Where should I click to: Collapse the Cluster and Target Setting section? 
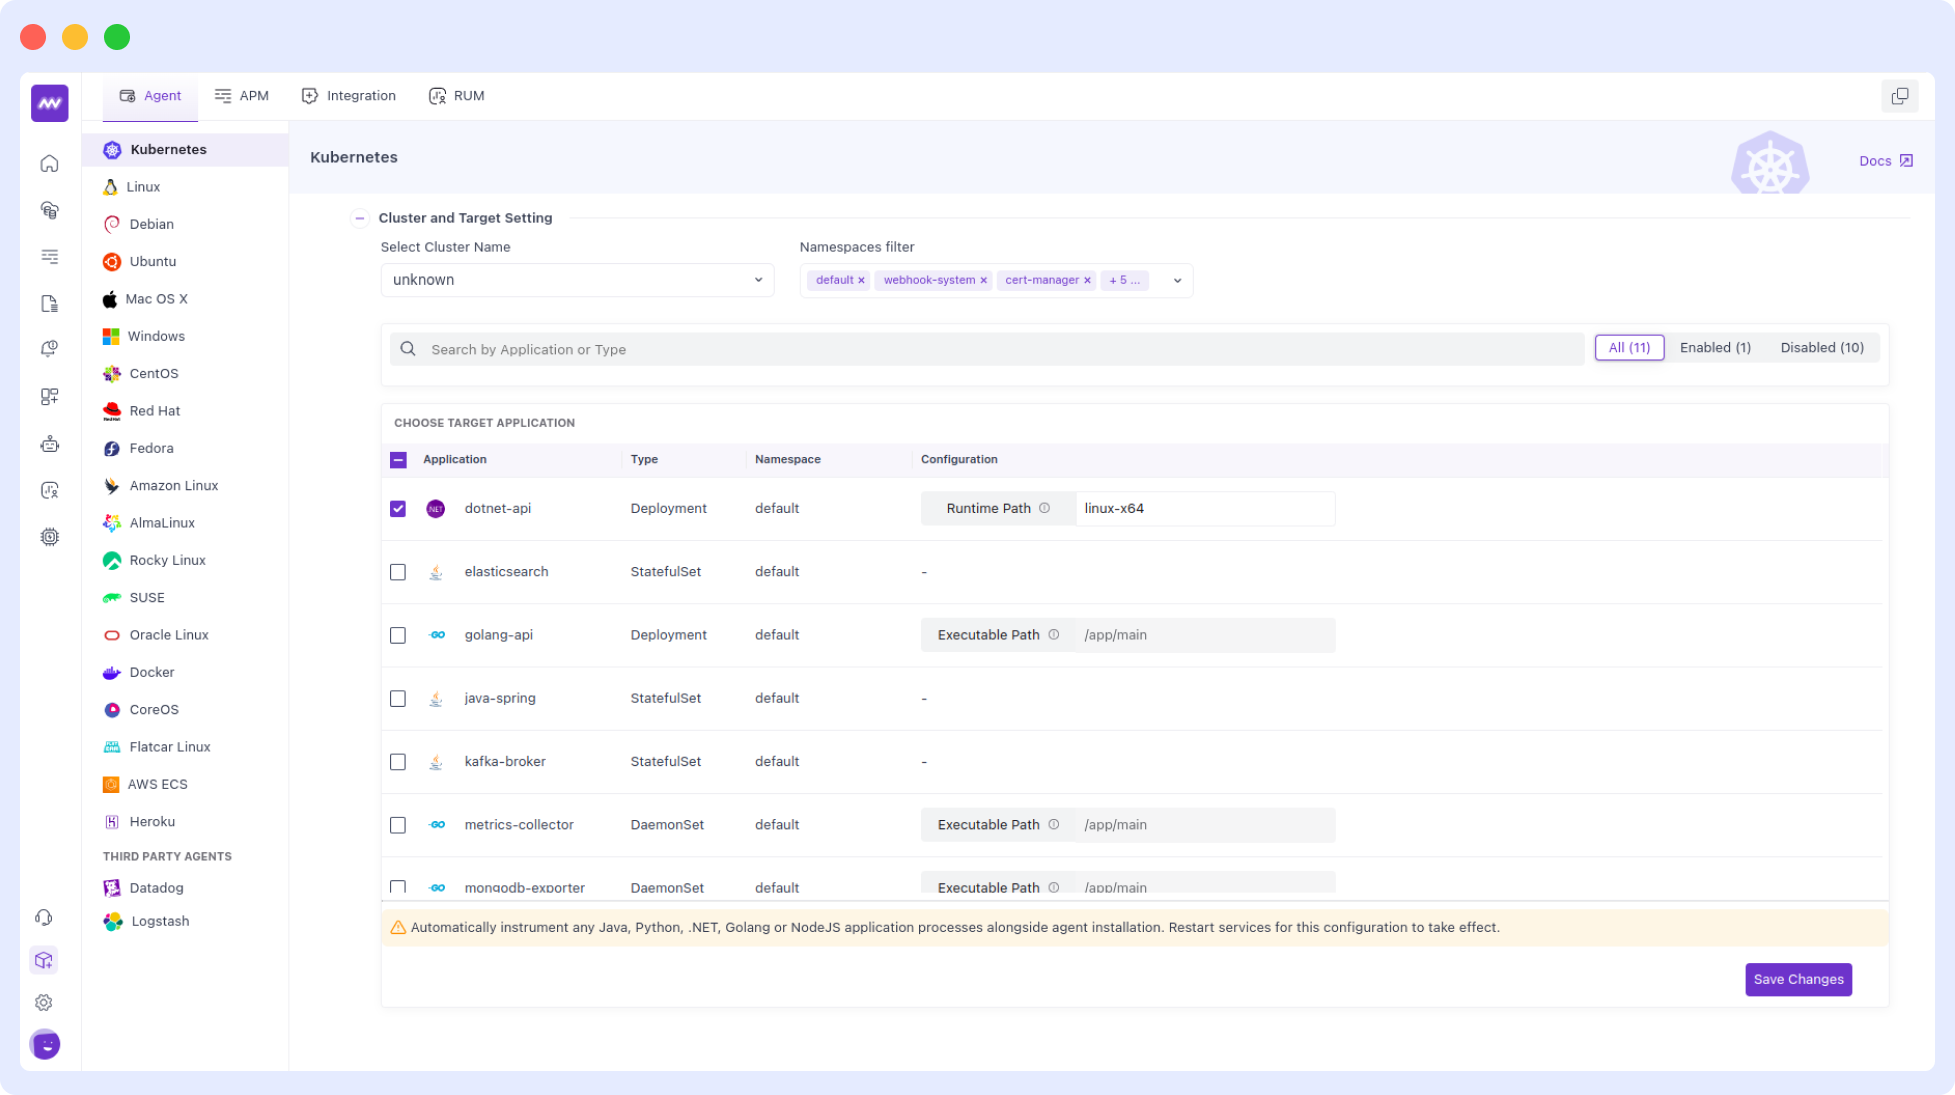pos(360,218)
